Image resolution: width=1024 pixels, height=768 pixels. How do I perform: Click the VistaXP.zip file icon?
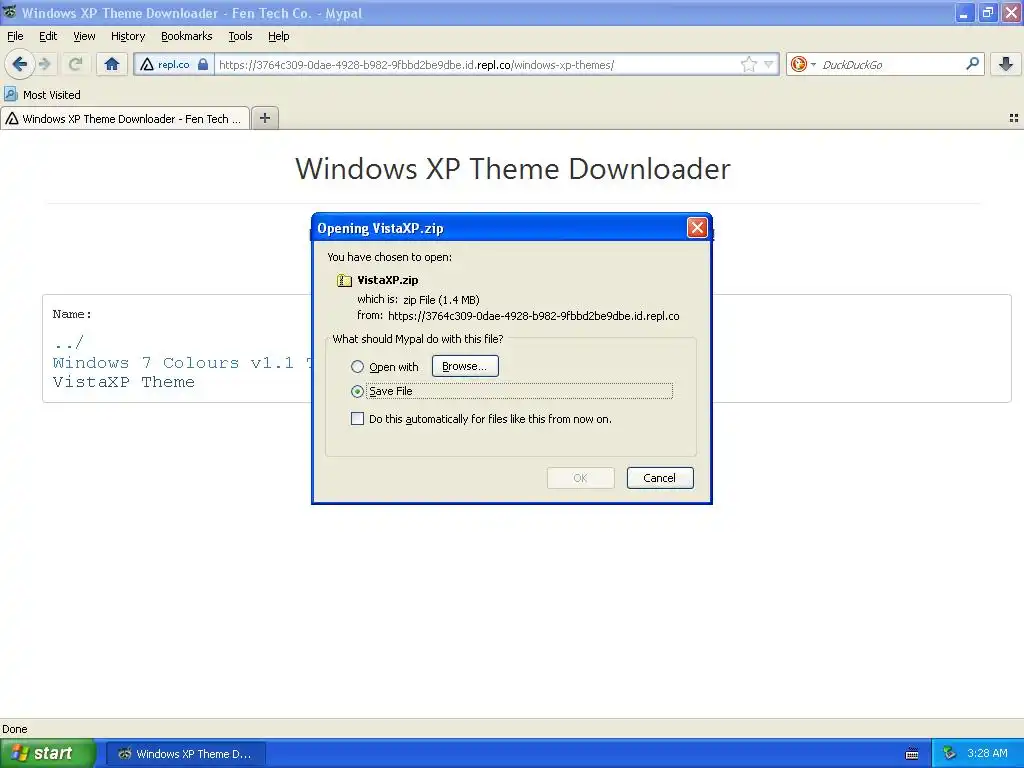pos(344,280)
